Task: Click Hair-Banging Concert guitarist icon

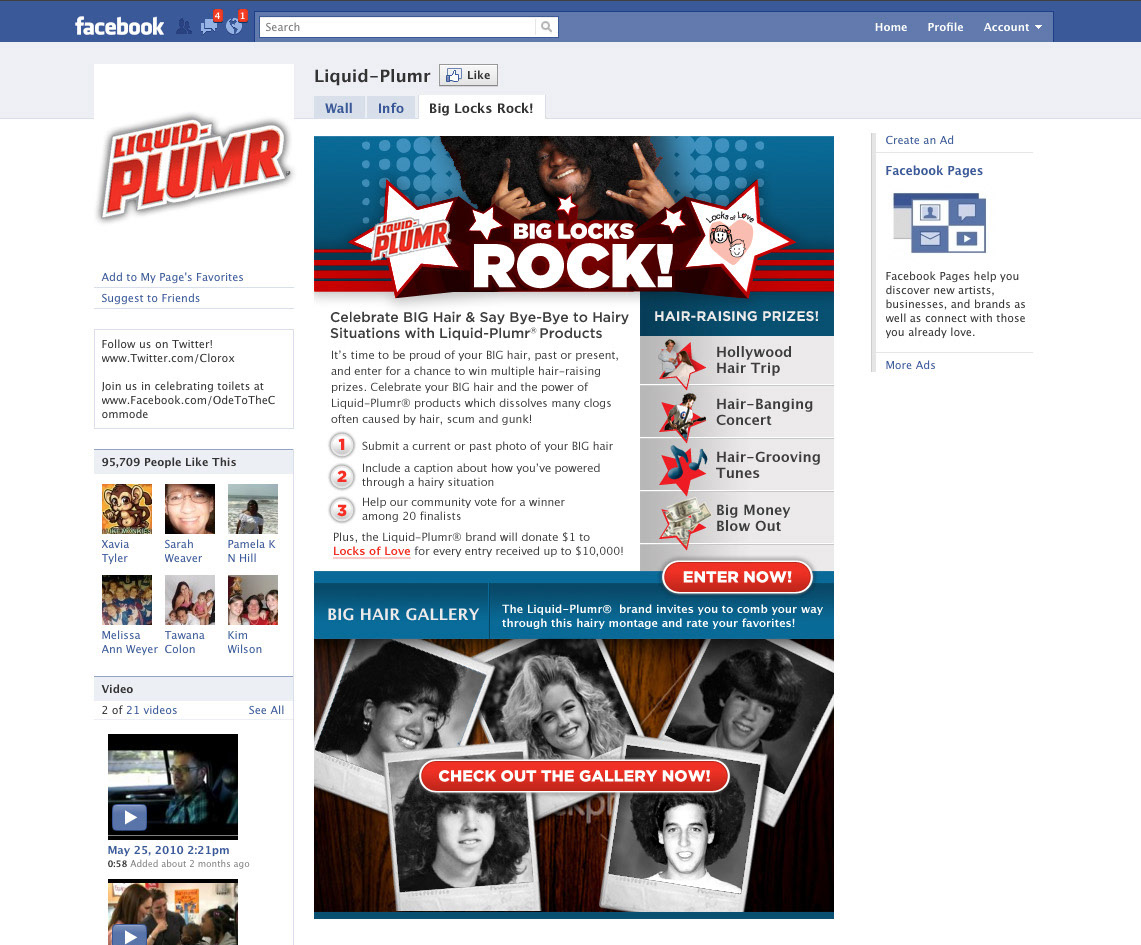Action: (681, 417)
